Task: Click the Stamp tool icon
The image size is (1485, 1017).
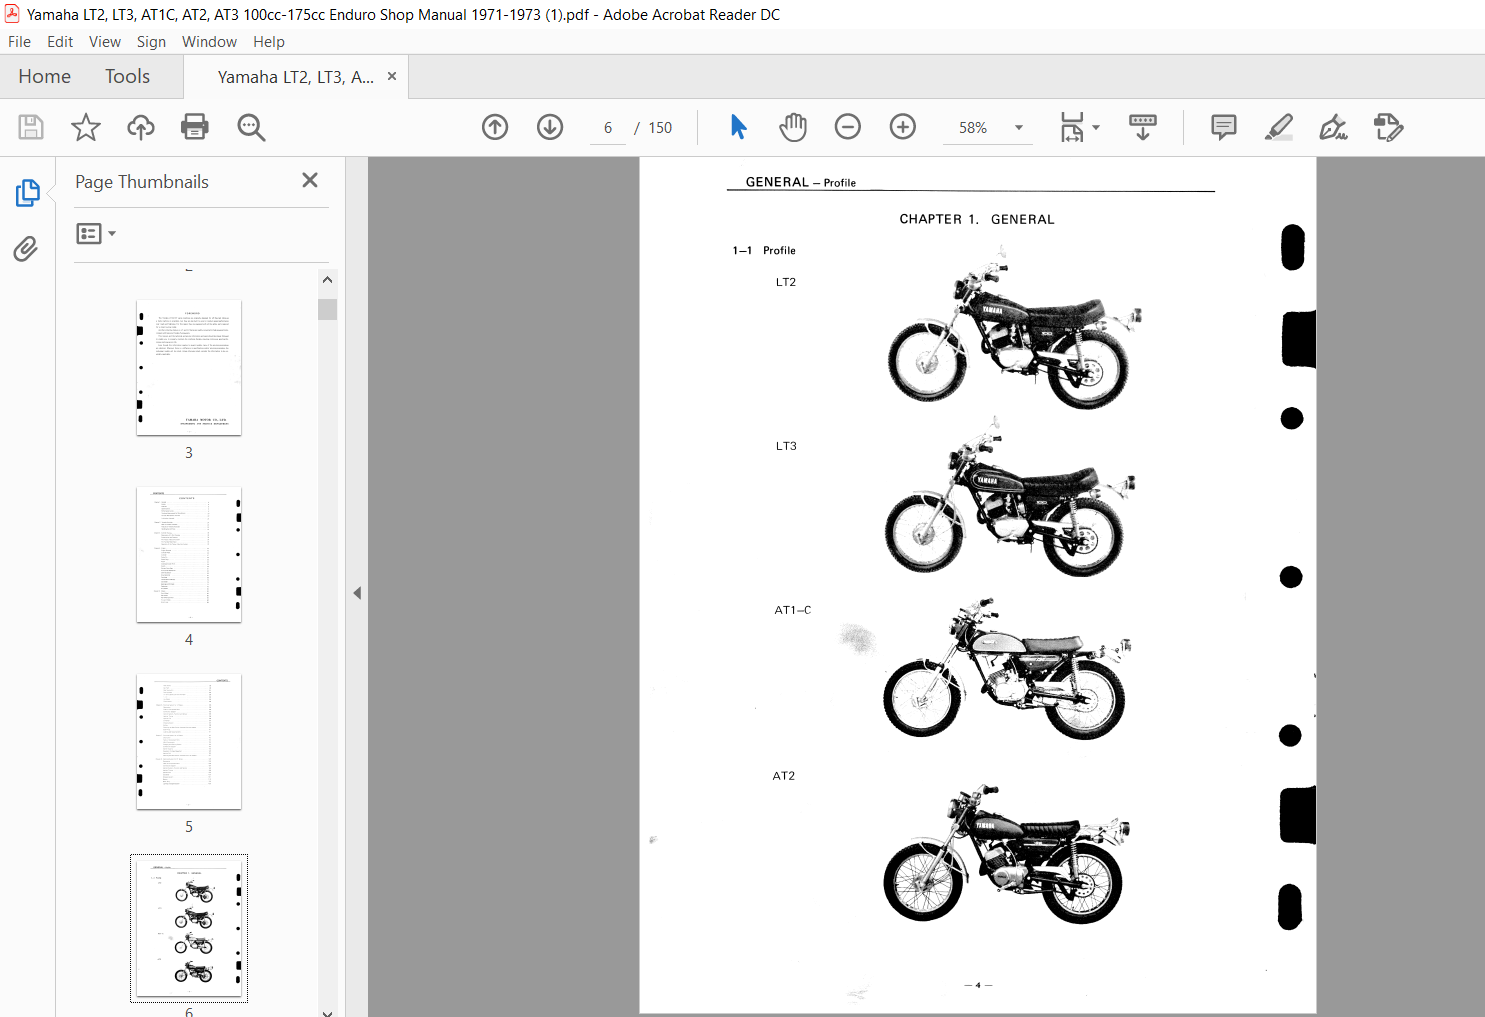Action: pos(1389,127)
